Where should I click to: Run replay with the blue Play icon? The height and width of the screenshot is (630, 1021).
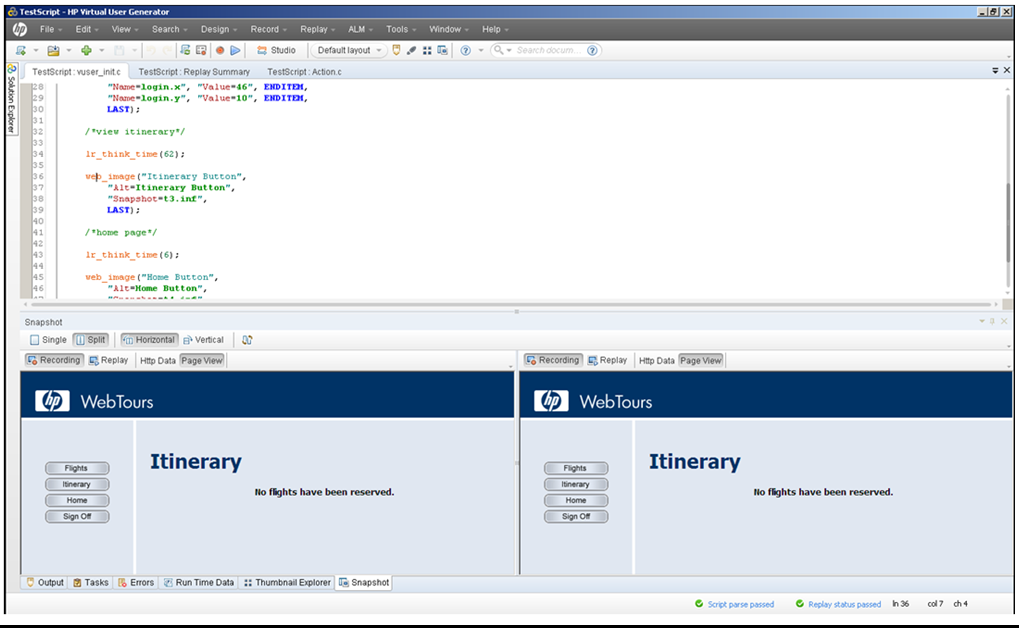point(236,50)
